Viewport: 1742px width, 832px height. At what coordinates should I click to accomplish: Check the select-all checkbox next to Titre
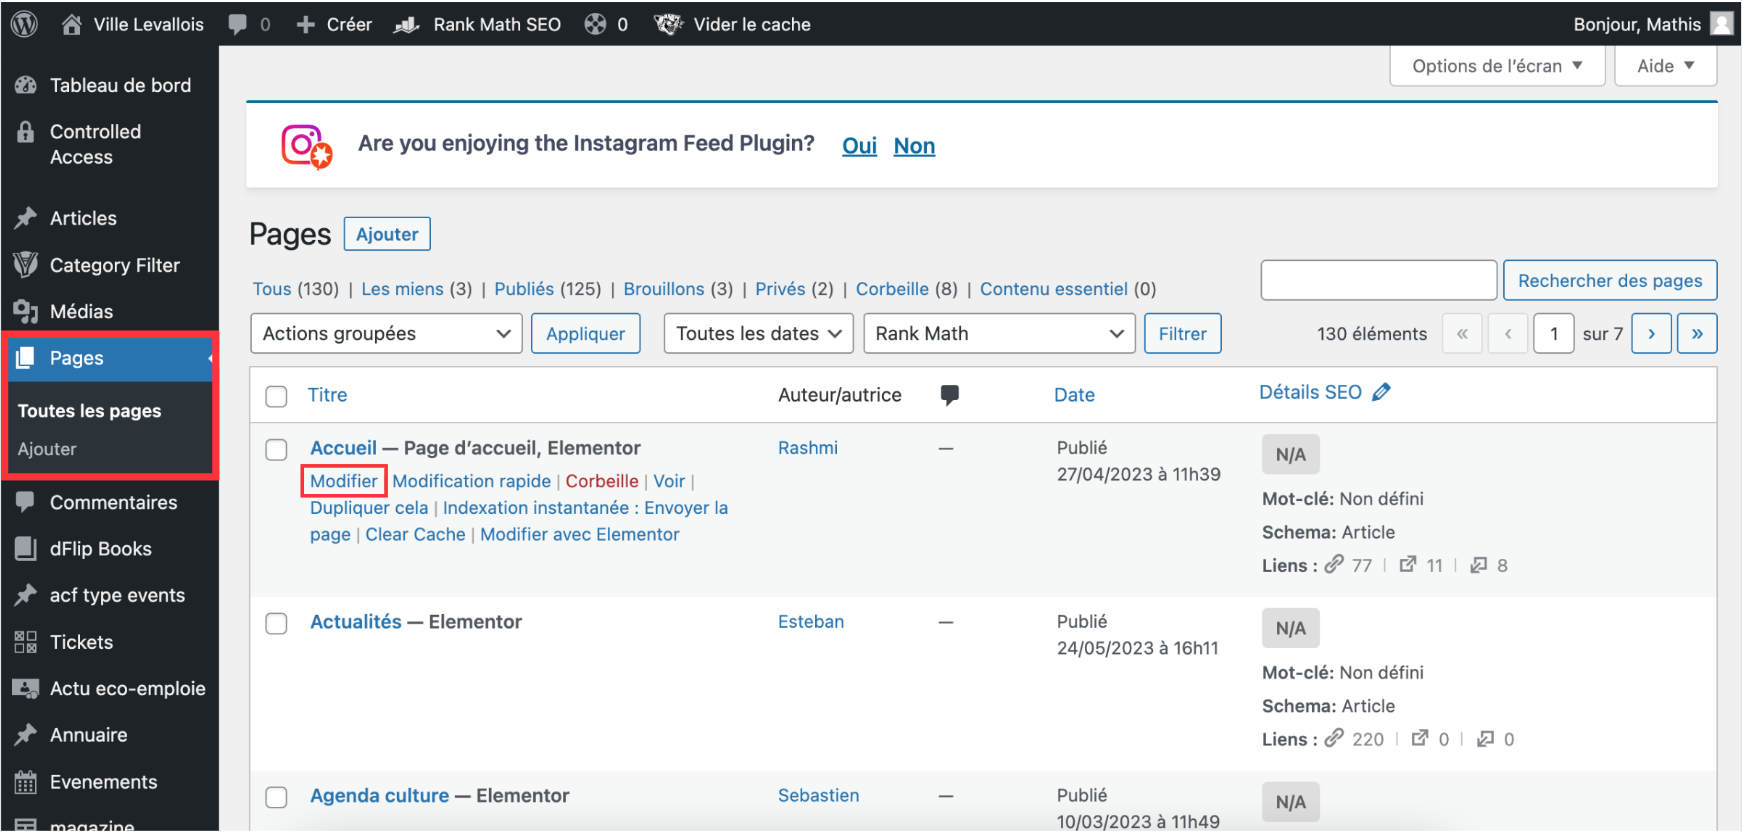click(x=277, y=396)
